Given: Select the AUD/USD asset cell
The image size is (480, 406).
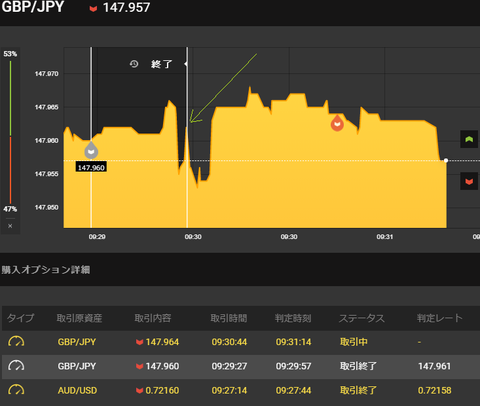Looking at the screenshot, I should (77, 390).
